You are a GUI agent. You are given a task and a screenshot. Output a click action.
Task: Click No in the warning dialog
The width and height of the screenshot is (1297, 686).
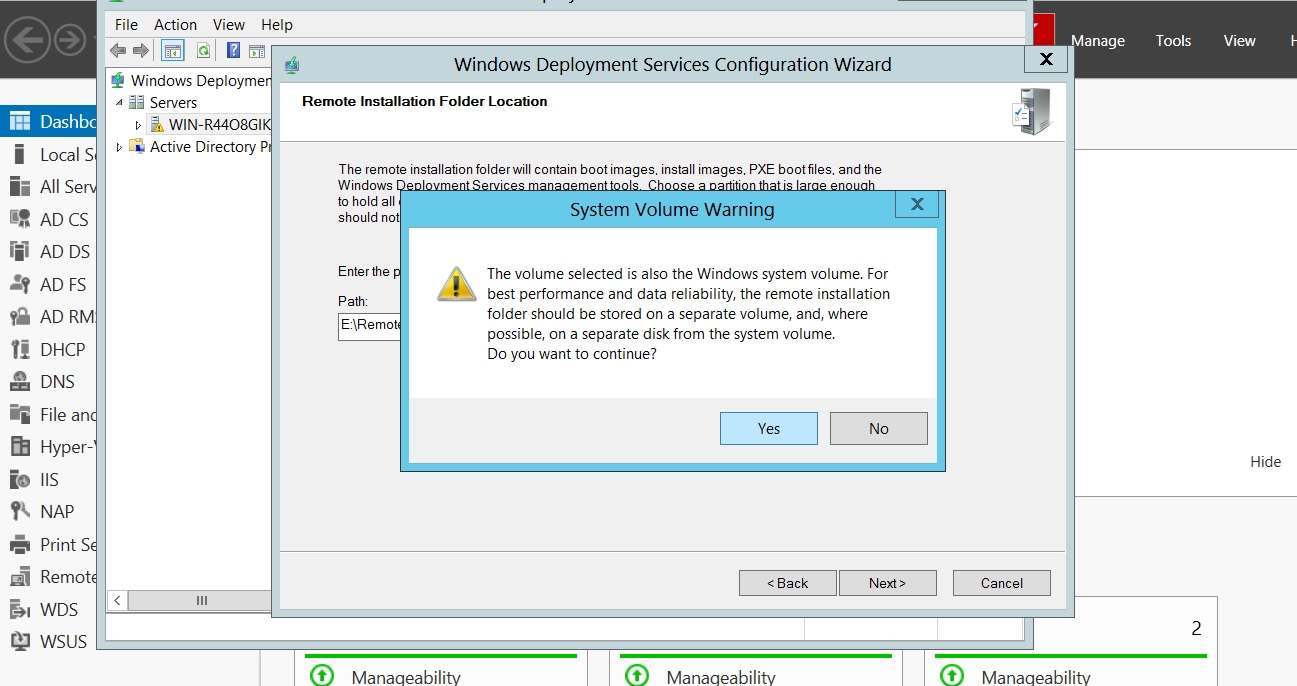tap(878, 428)
